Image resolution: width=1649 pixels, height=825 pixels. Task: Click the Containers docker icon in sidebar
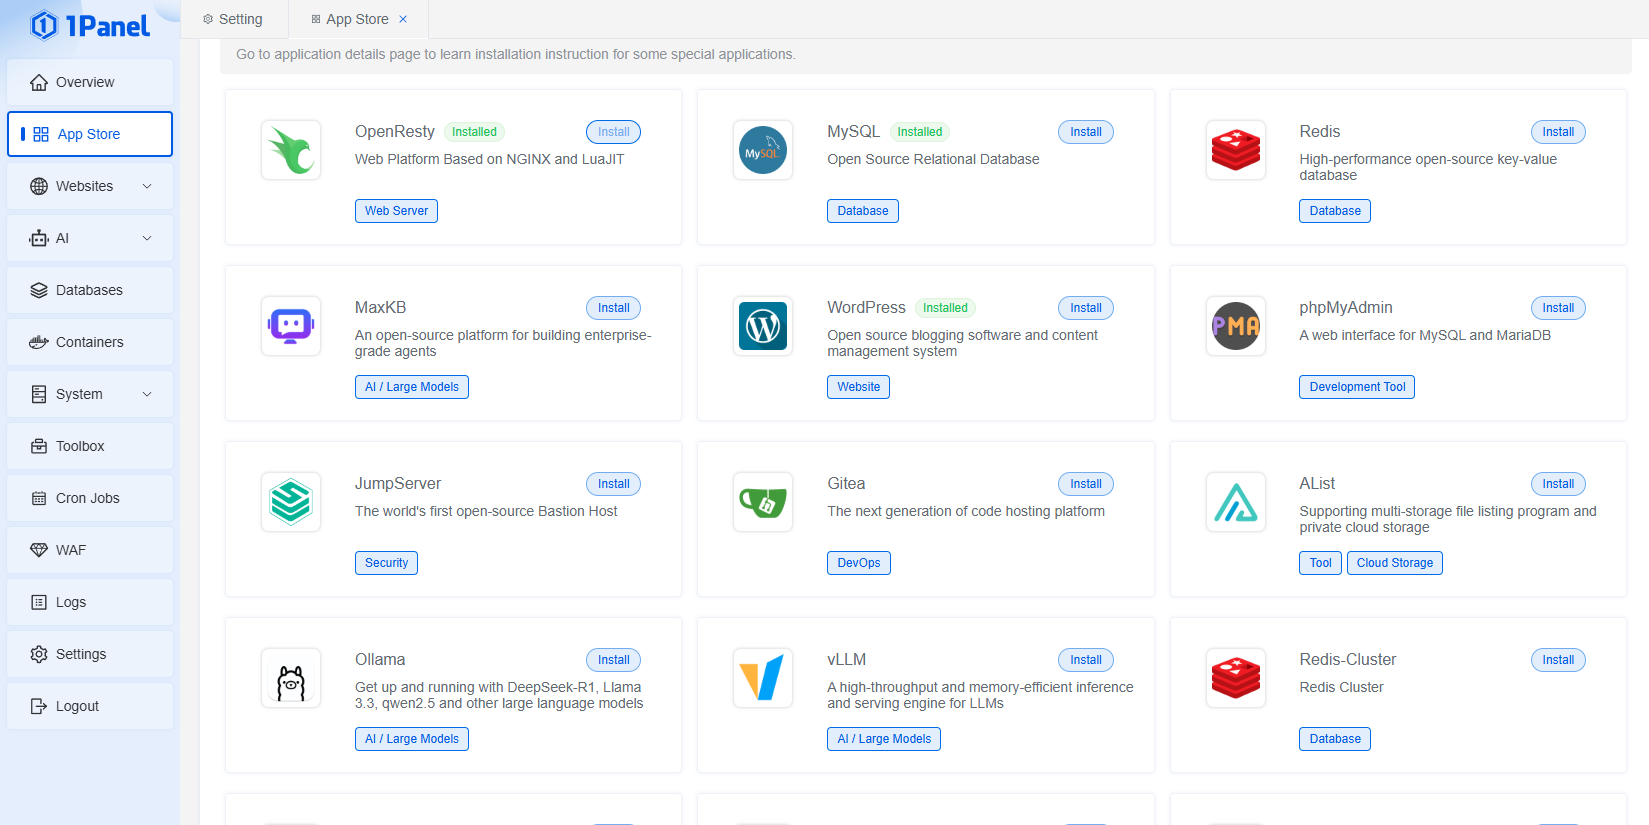[x=39, y=342]
